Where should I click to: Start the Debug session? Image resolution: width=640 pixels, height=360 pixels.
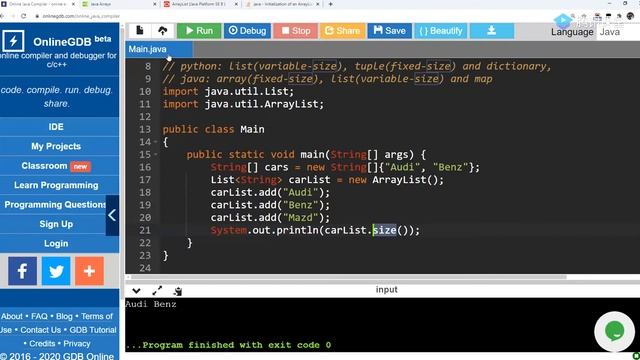[x=247, y=31]
